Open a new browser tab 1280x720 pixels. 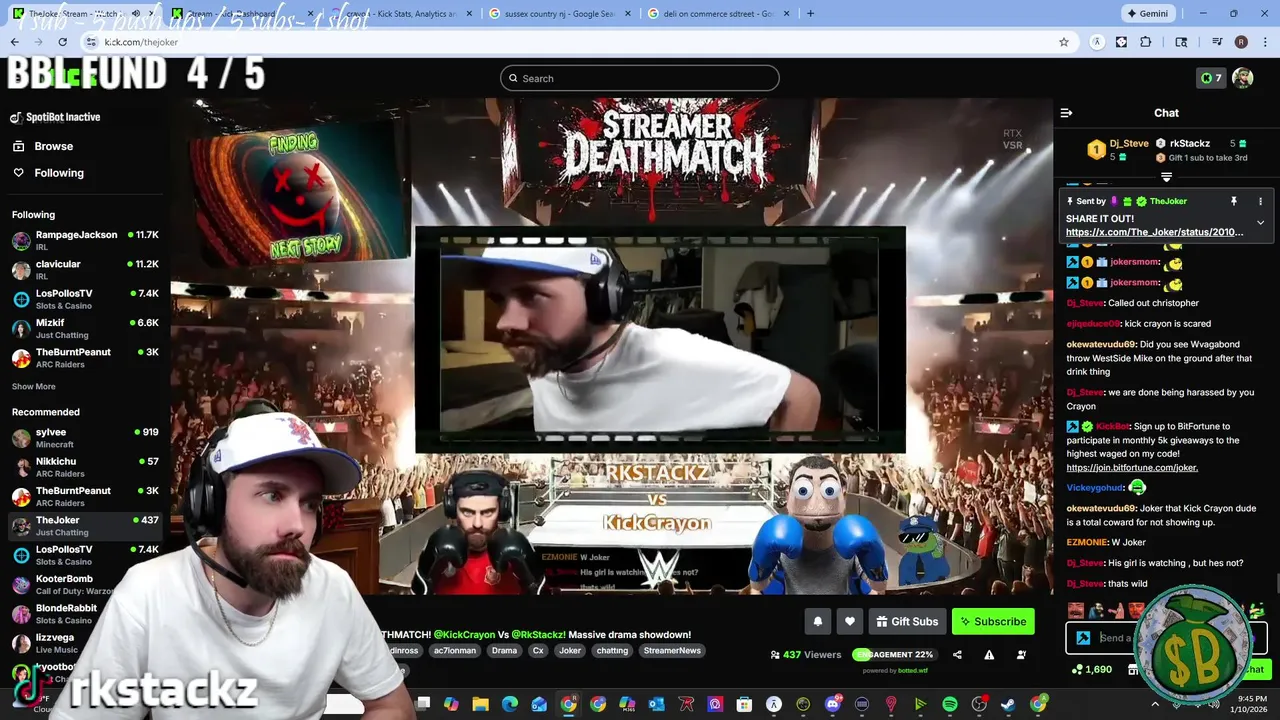(810, 14)
